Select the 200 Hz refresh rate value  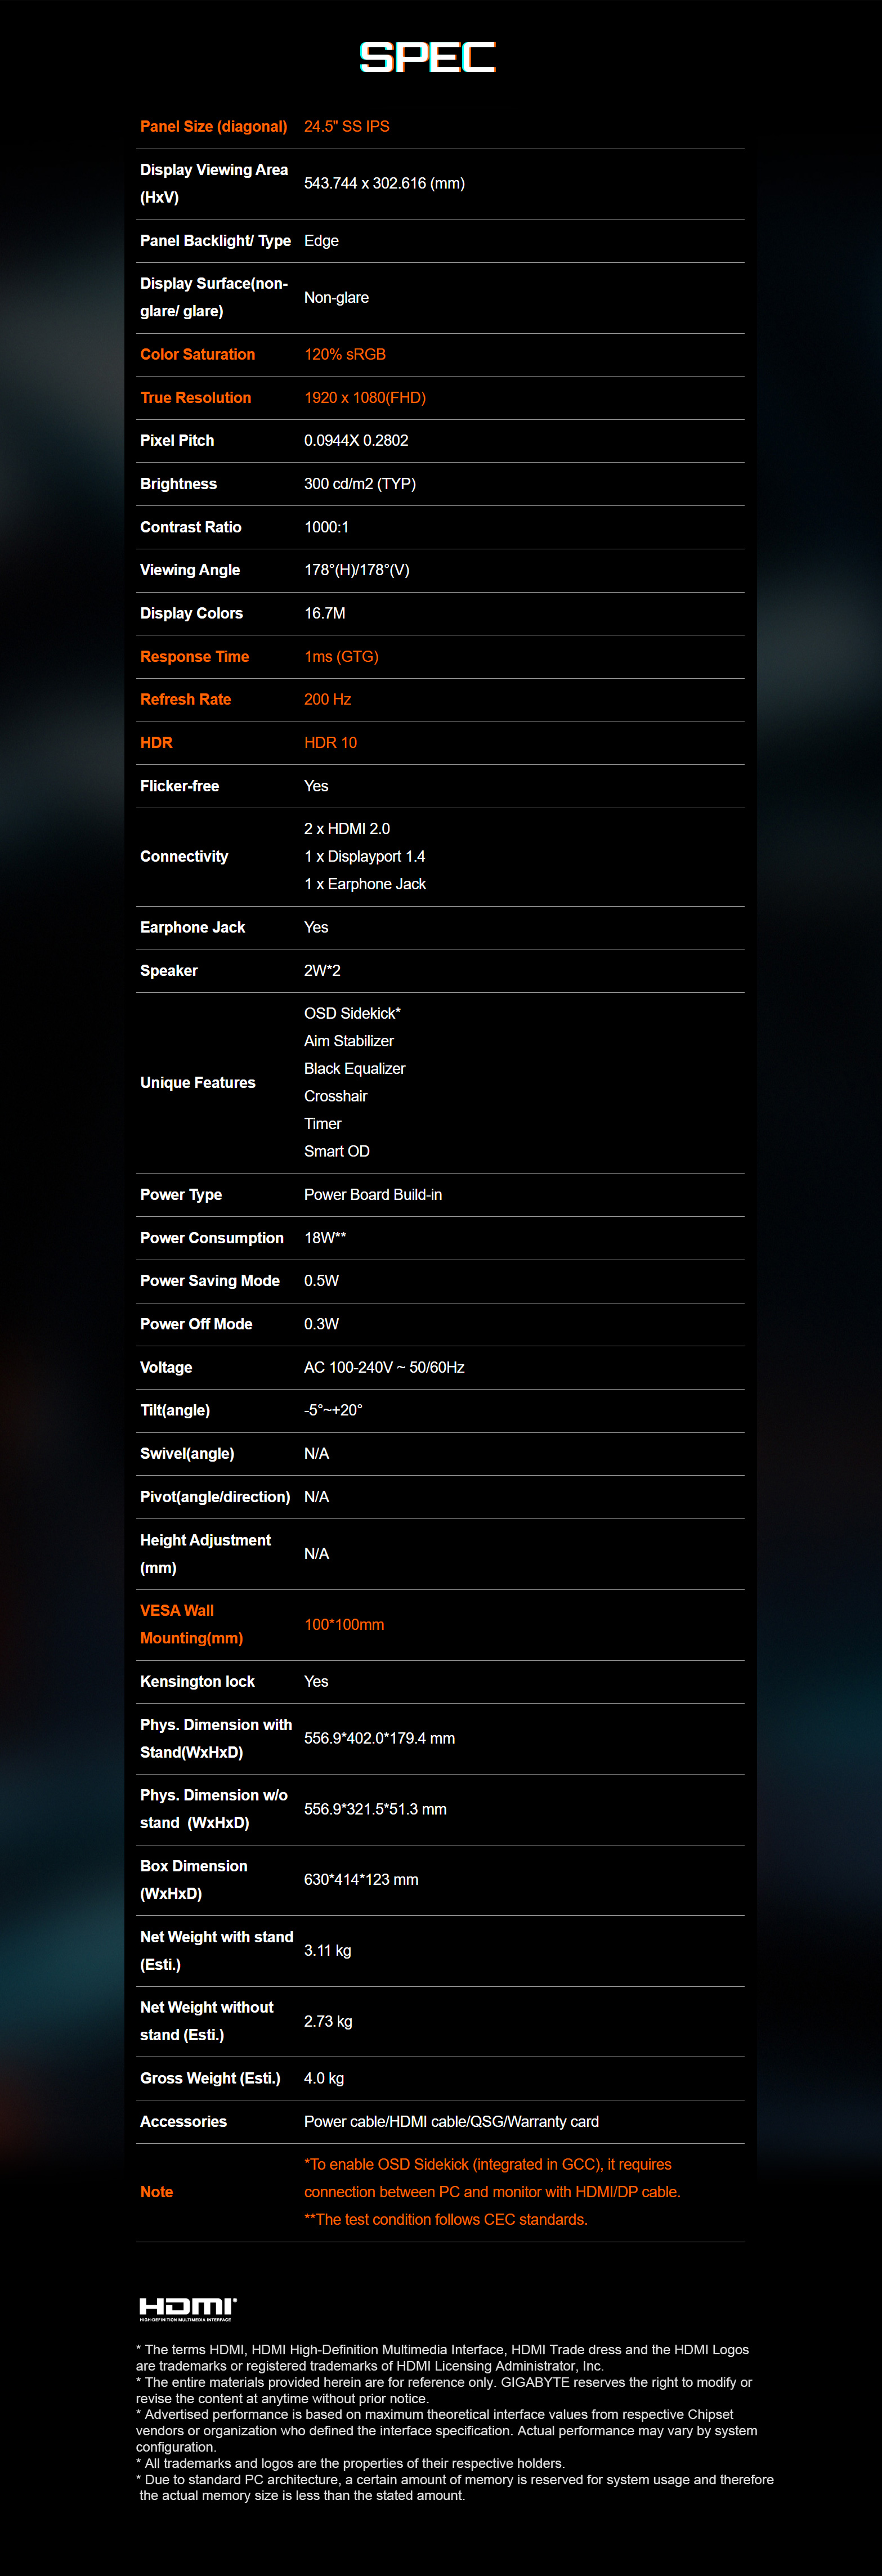[x=327, y=700]
